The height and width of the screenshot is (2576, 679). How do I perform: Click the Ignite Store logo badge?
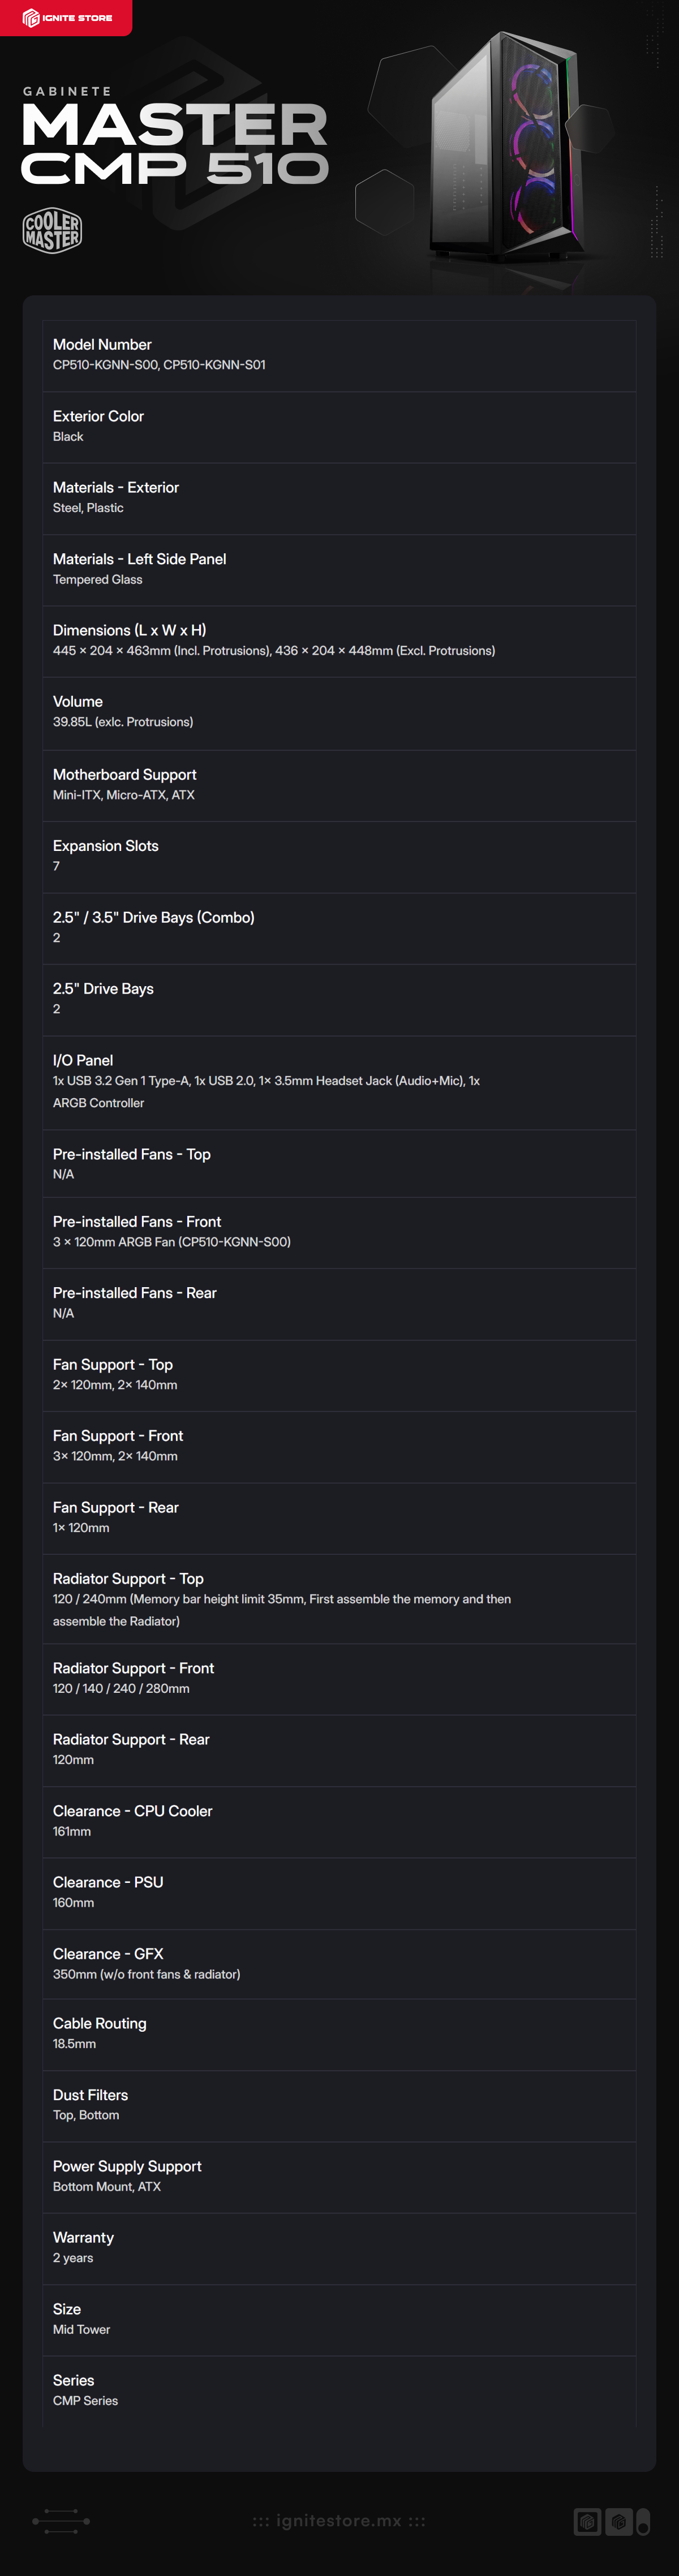pyautogui.click(x=66, y=17)
